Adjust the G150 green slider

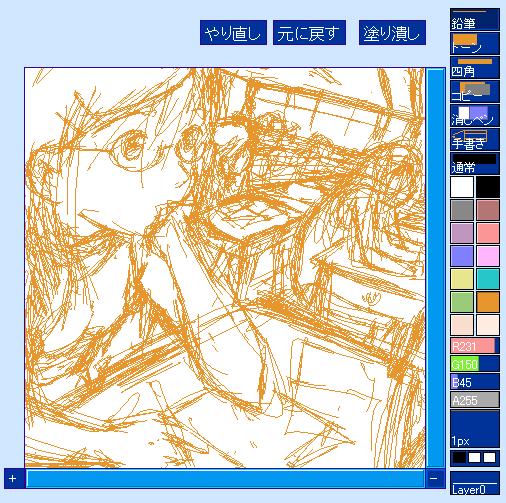coord(475,364)
